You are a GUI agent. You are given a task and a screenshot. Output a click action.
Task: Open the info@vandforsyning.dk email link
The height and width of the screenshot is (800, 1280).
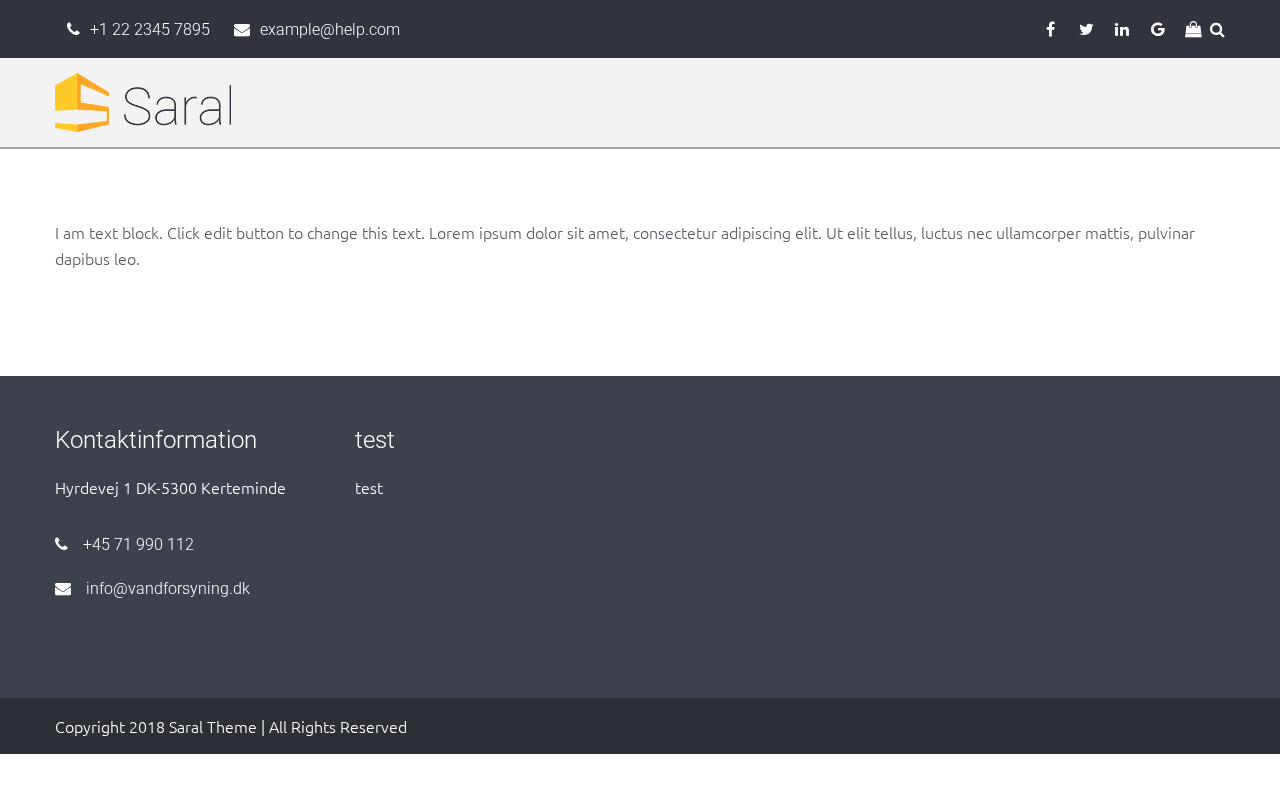click(x=168, y=589)
